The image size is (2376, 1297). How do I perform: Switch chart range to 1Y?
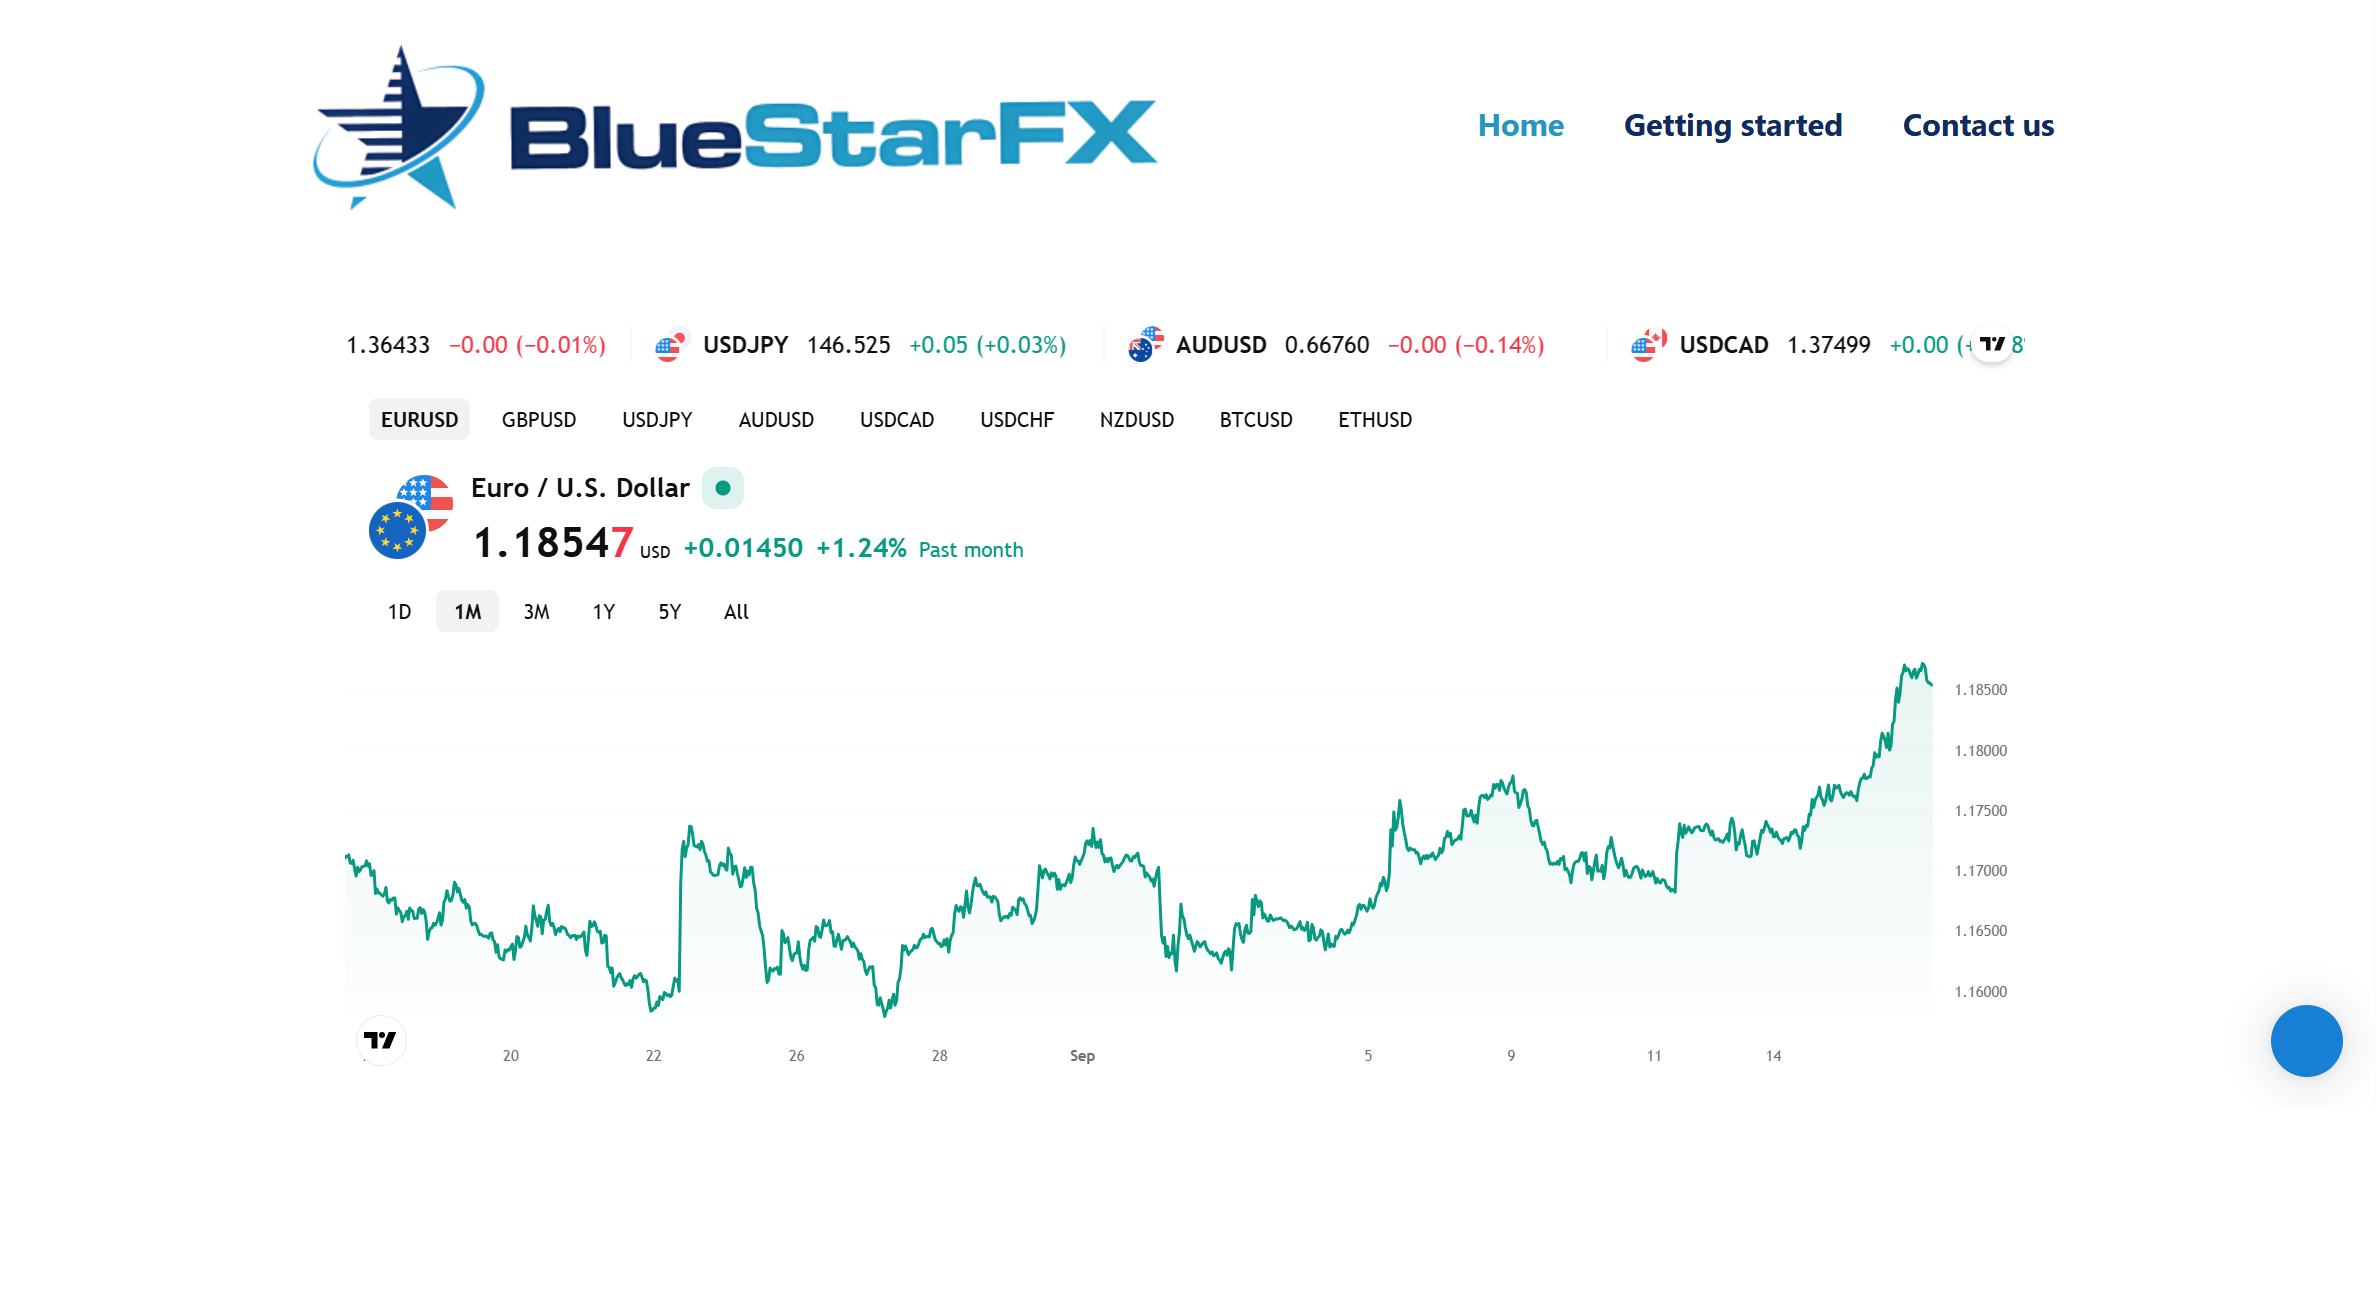603,612
